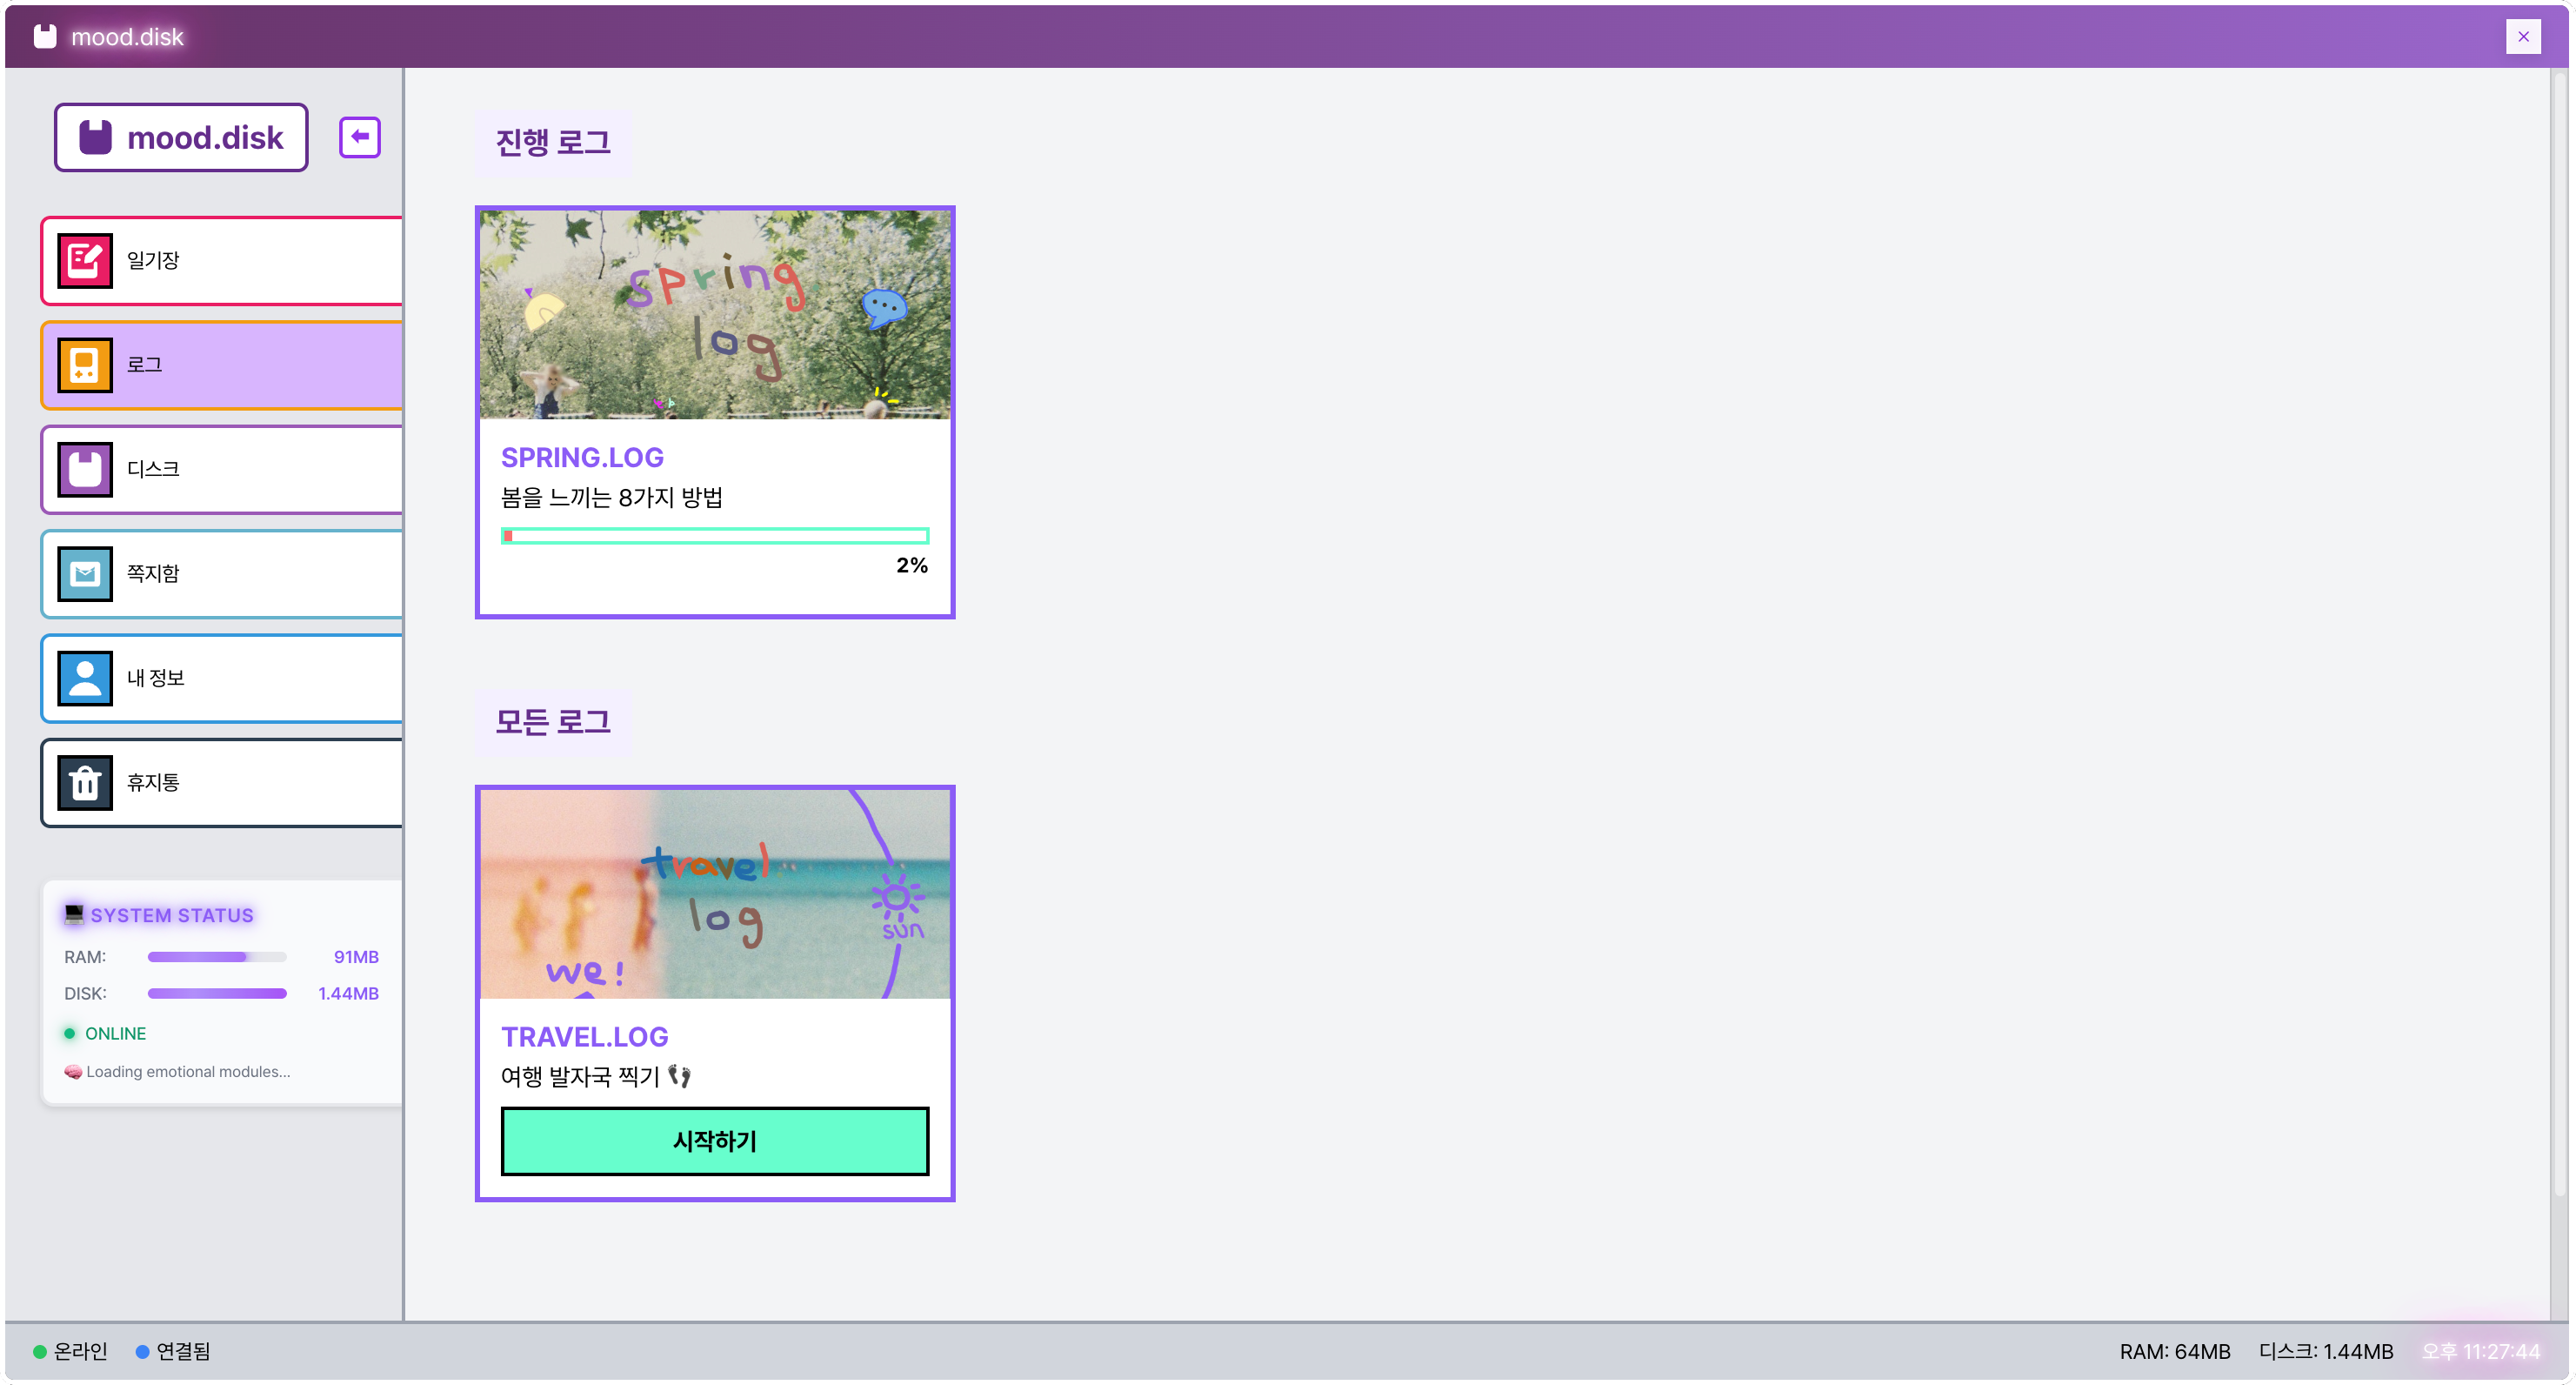Click the RAM usage bar

click(x=217, y=957)
